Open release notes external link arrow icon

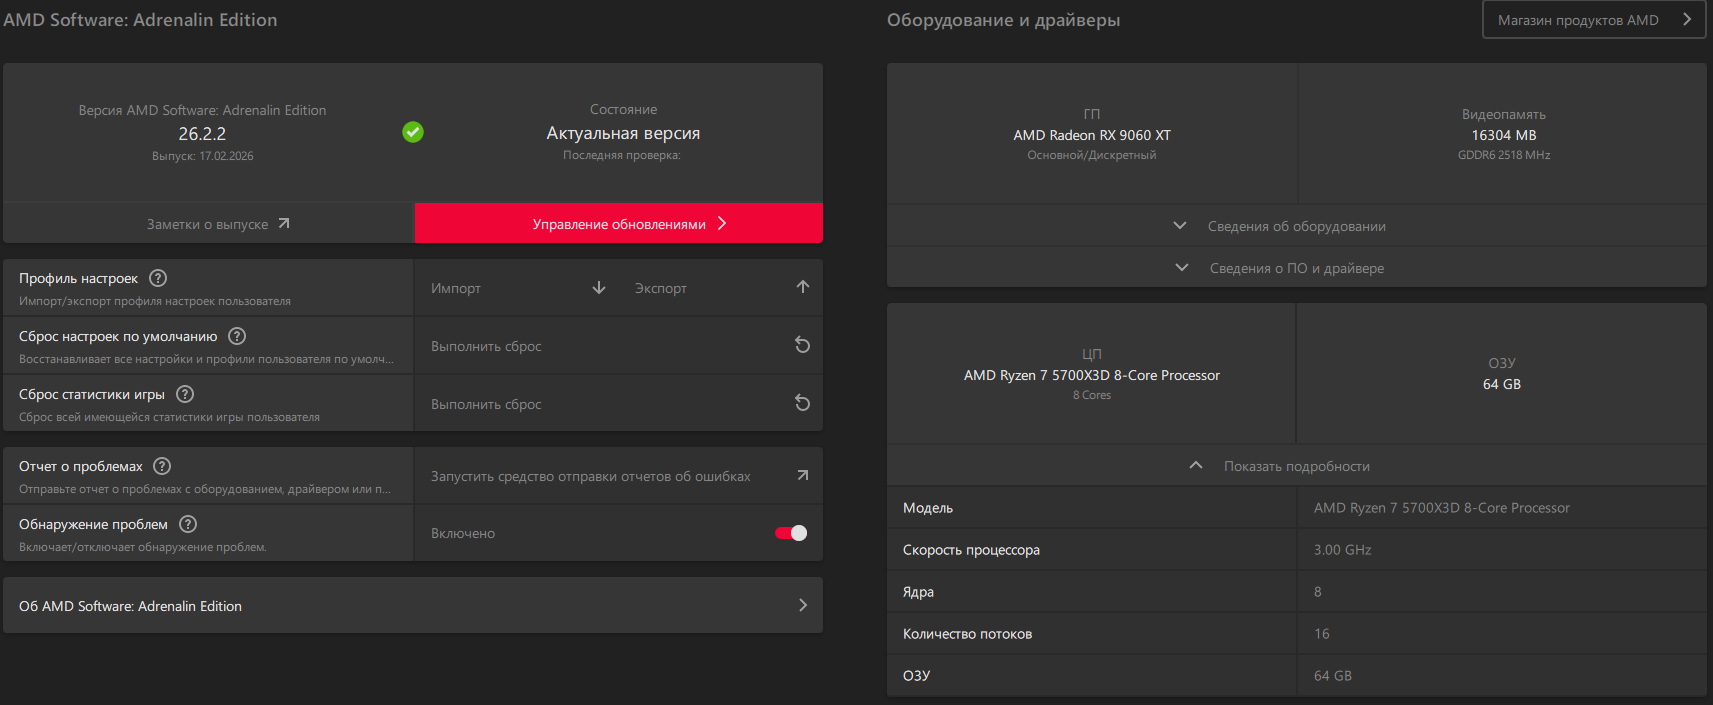284,223
